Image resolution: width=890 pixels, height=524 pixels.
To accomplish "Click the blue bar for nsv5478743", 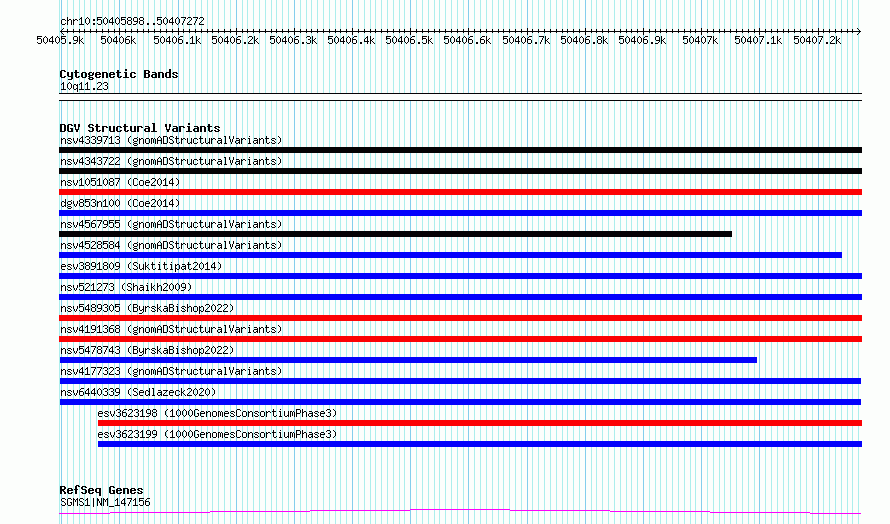I will tap(408, 360).
